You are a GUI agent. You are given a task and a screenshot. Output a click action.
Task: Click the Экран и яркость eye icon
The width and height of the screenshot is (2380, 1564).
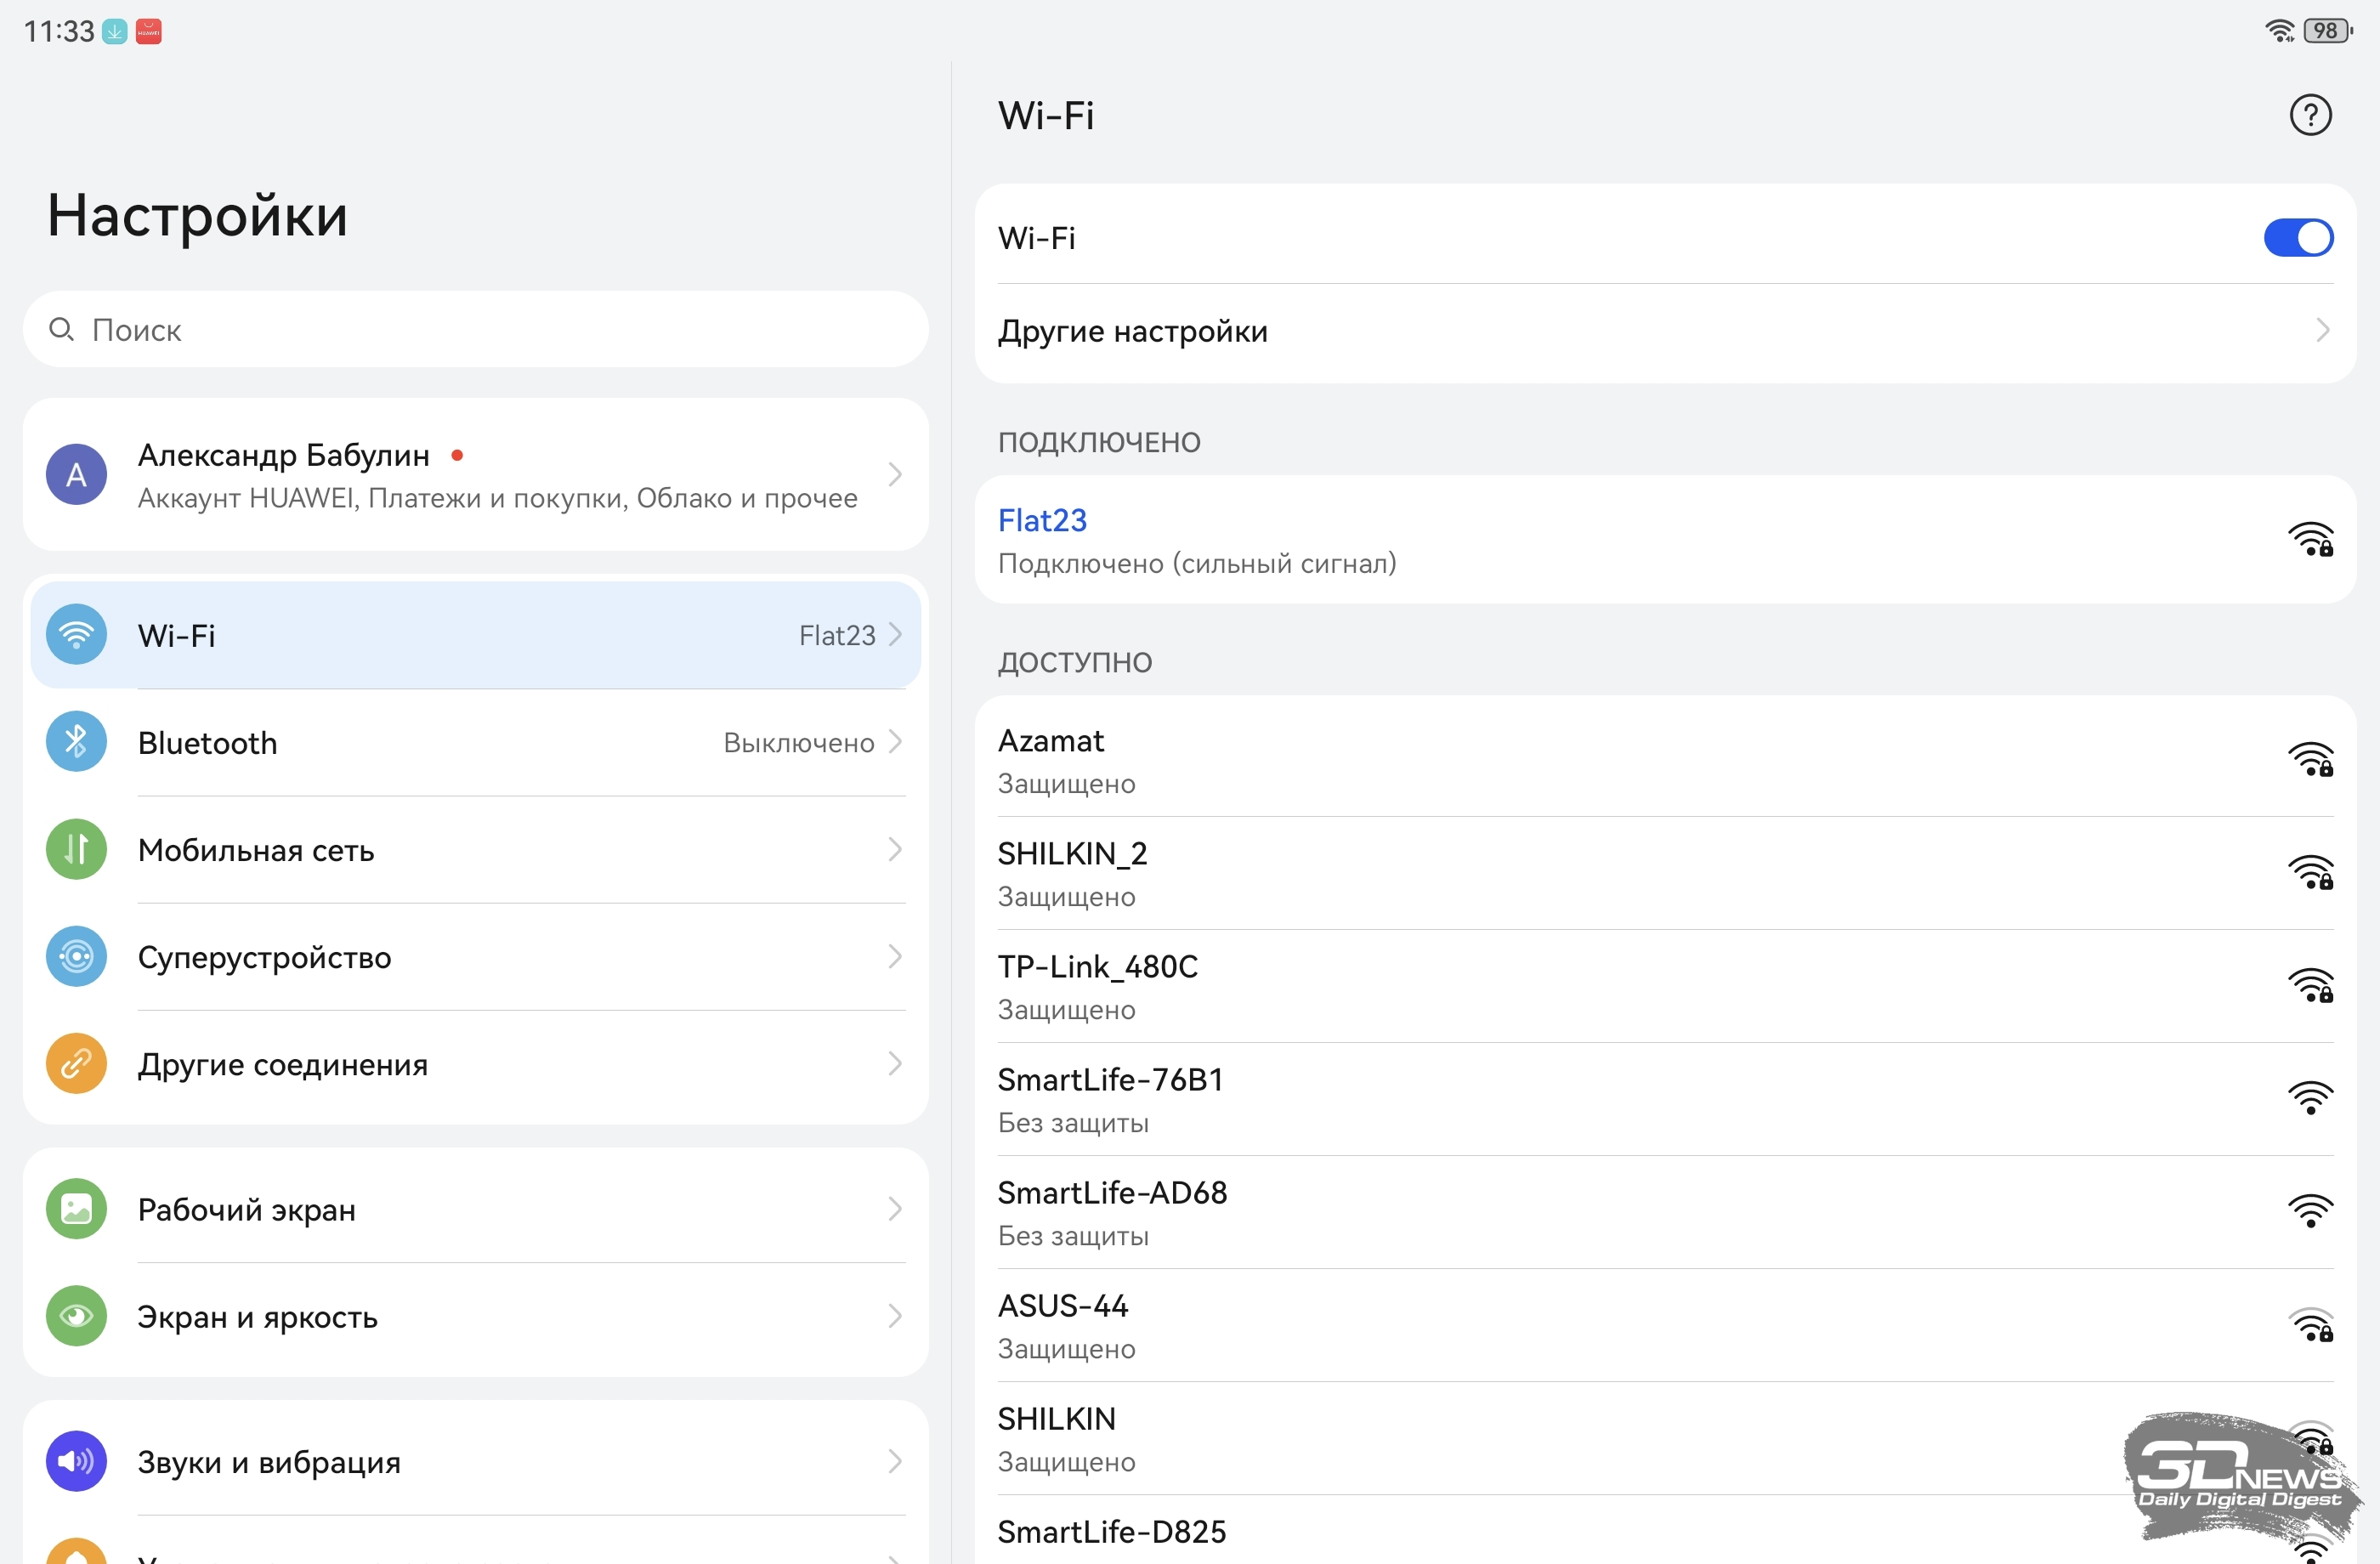[x=76, y=1316]
